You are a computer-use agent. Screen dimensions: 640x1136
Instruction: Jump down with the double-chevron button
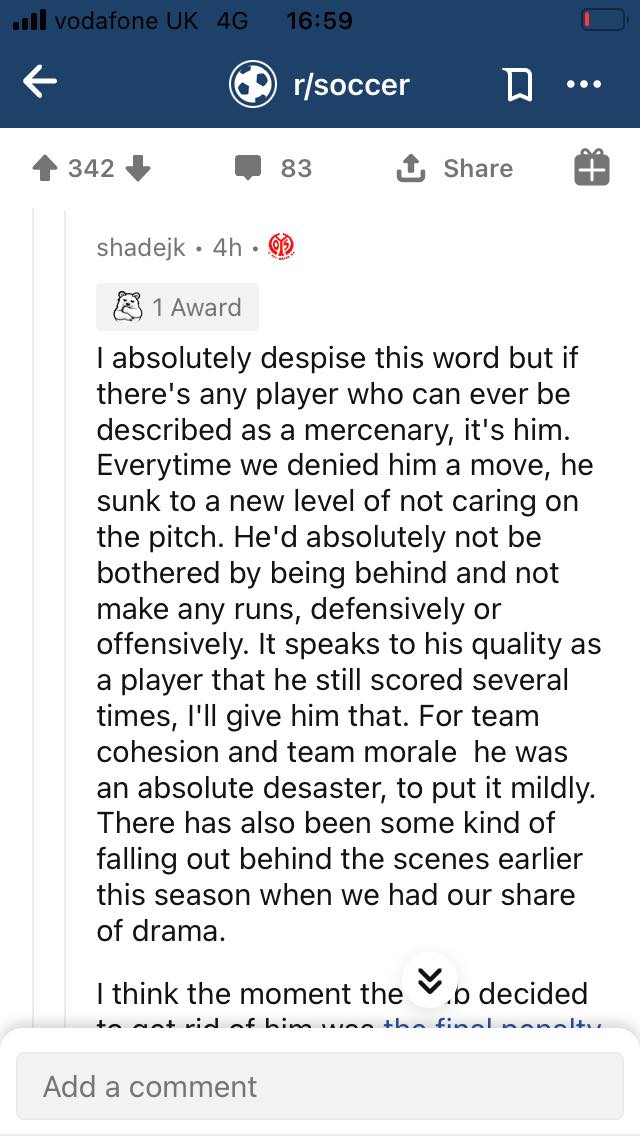pos(429,980)
